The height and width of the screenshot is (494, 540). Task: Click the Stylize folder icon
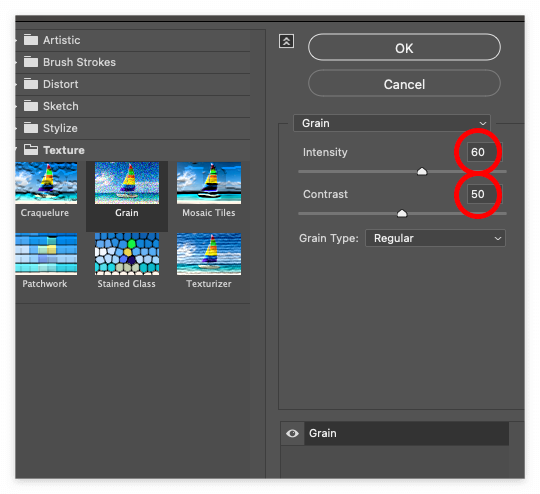pos(31,128)
